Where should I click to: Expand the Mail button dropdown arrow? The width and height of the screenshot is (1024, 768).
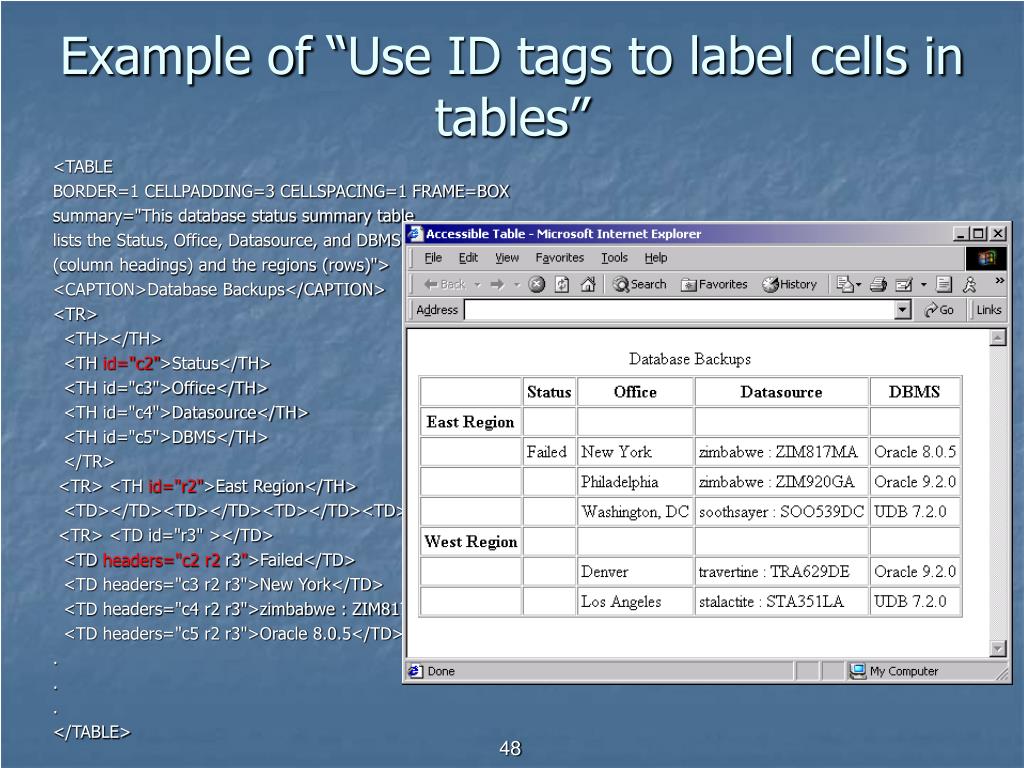point(858,285)
